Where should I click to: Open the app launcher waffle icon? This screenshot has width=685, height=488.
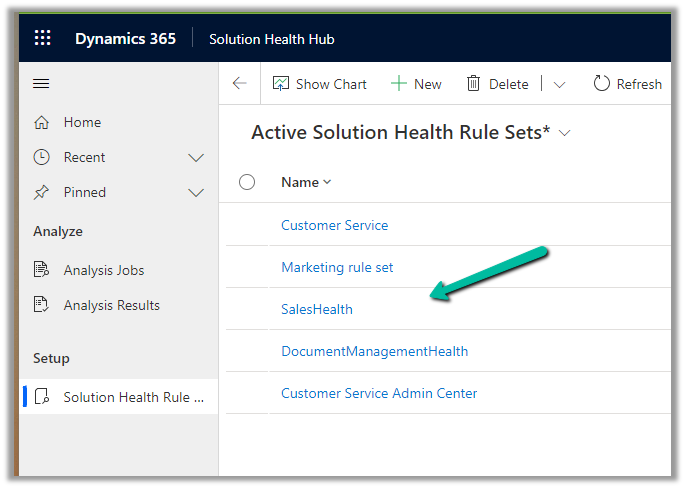click(x=42, y=39)
